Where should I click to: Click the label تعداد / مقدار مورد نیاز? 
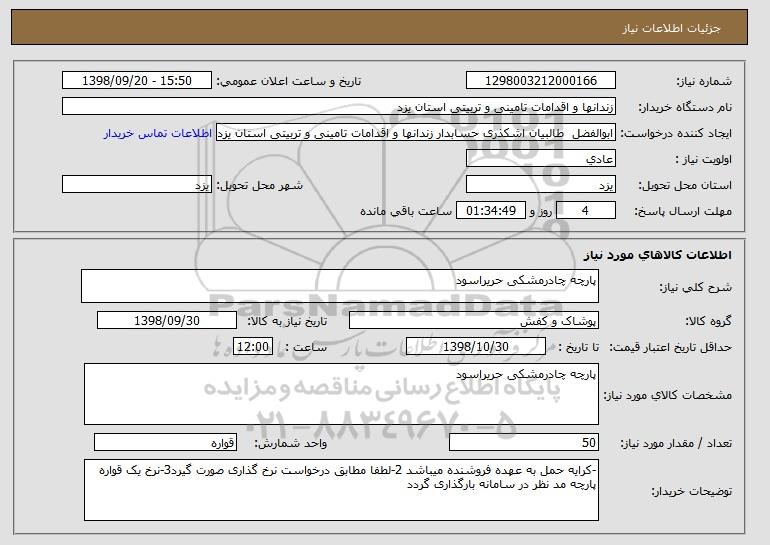pos(676,443)
